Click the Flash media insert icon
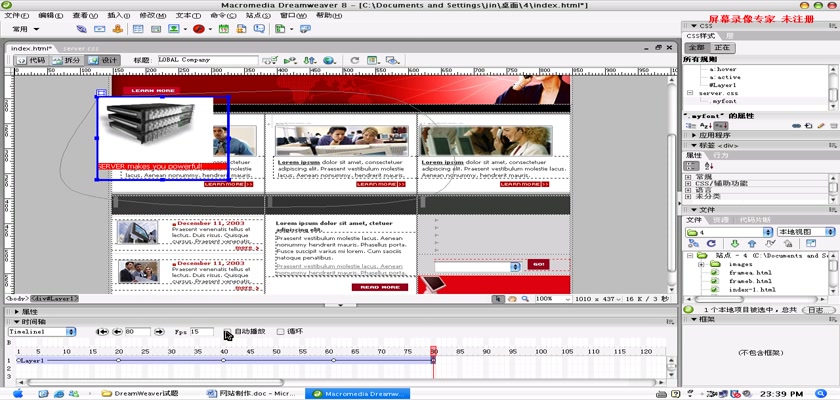840x400 pixels. 199,29
